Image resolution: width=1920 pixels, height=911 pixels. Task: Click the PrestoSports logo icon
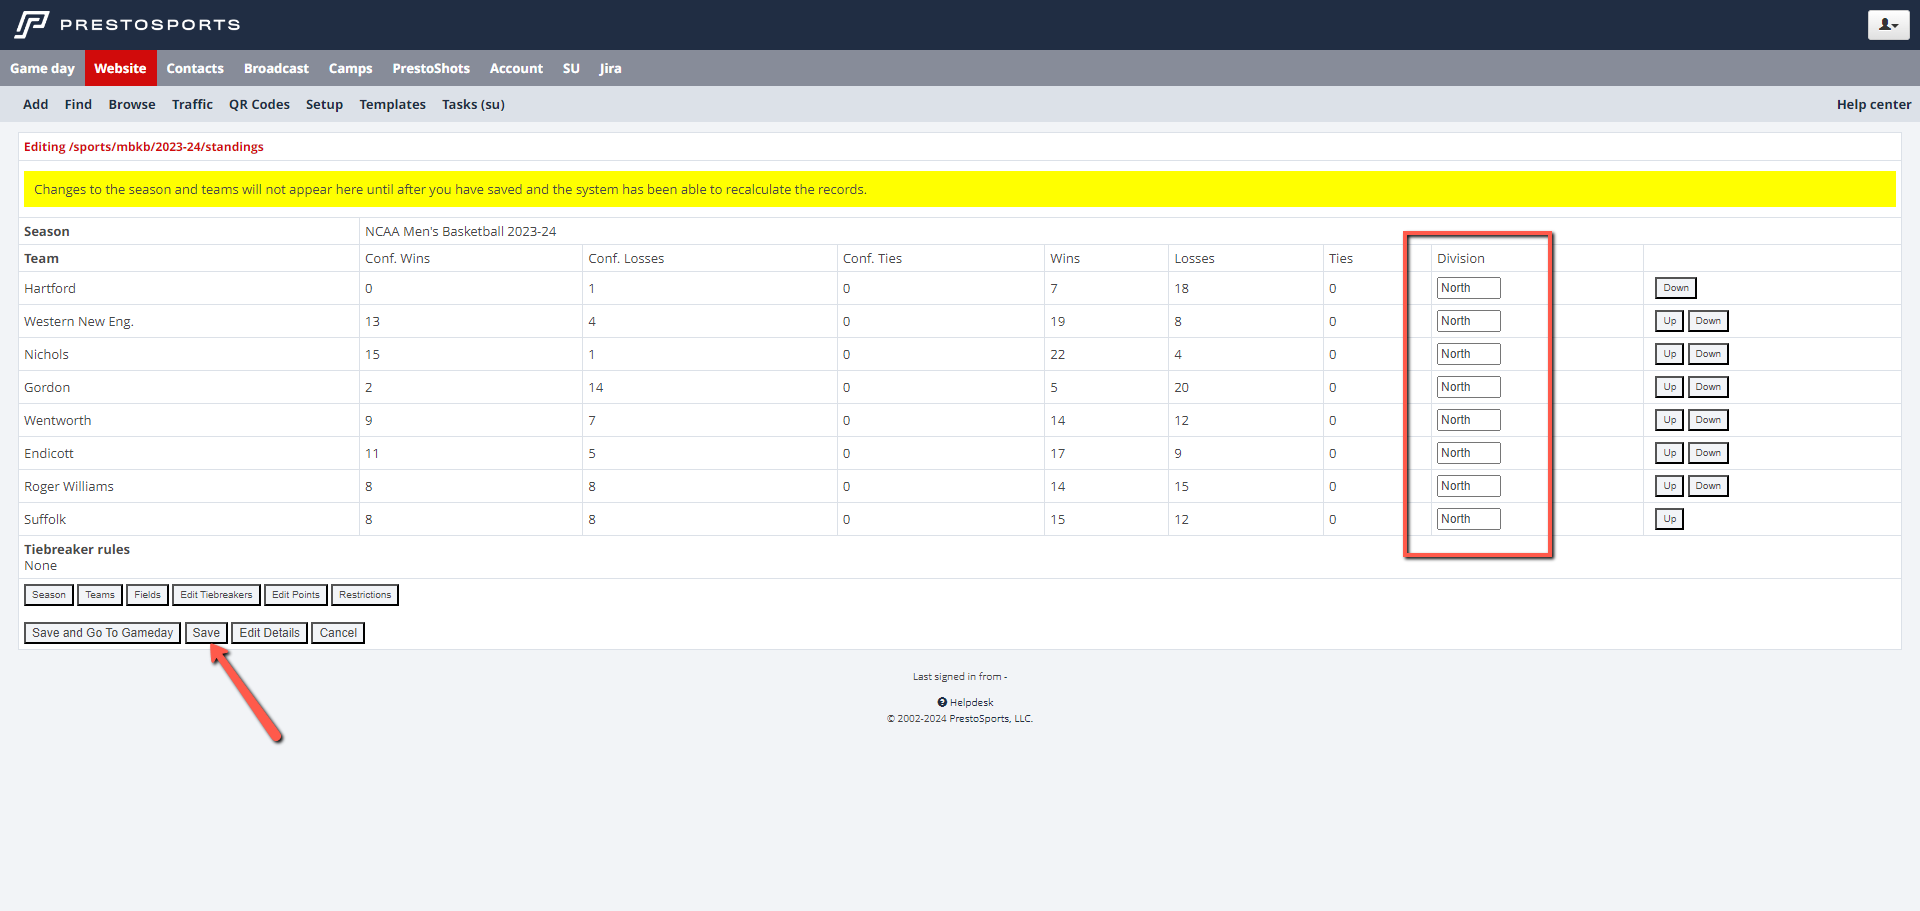32,24
